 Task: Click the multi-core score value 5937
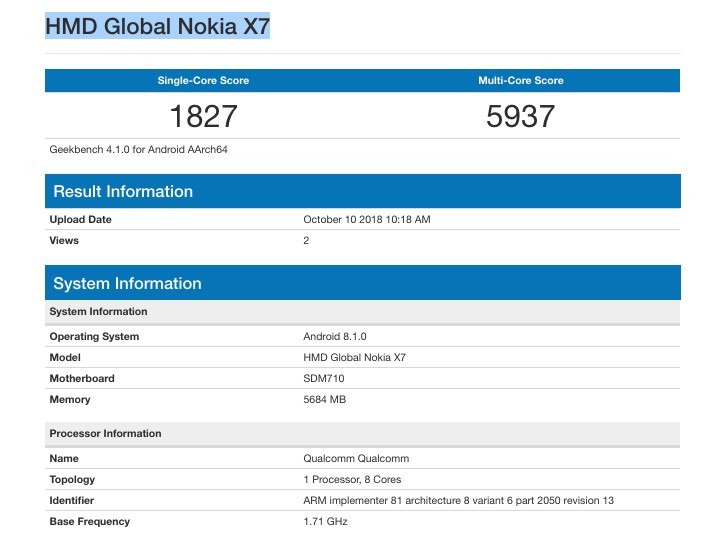(520, 116)
